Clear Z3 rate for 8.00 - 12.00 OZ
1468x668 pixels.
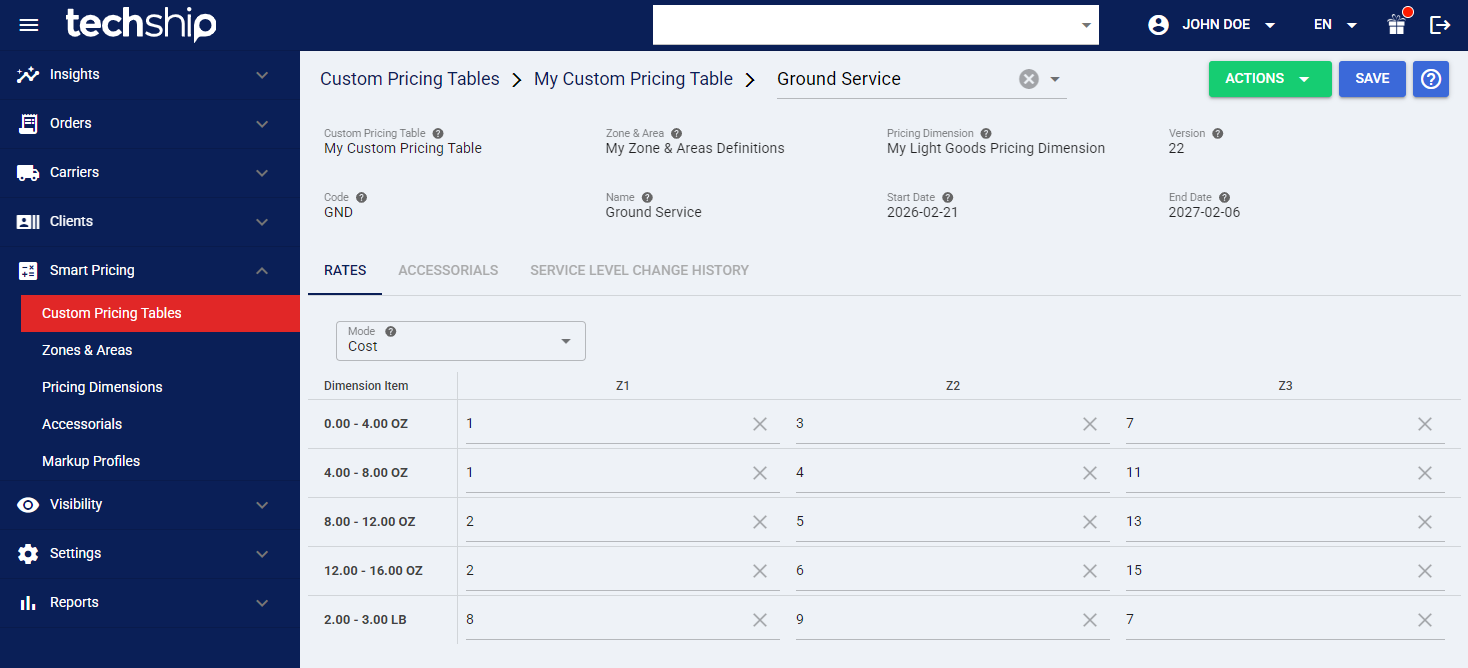point(1425,522)
